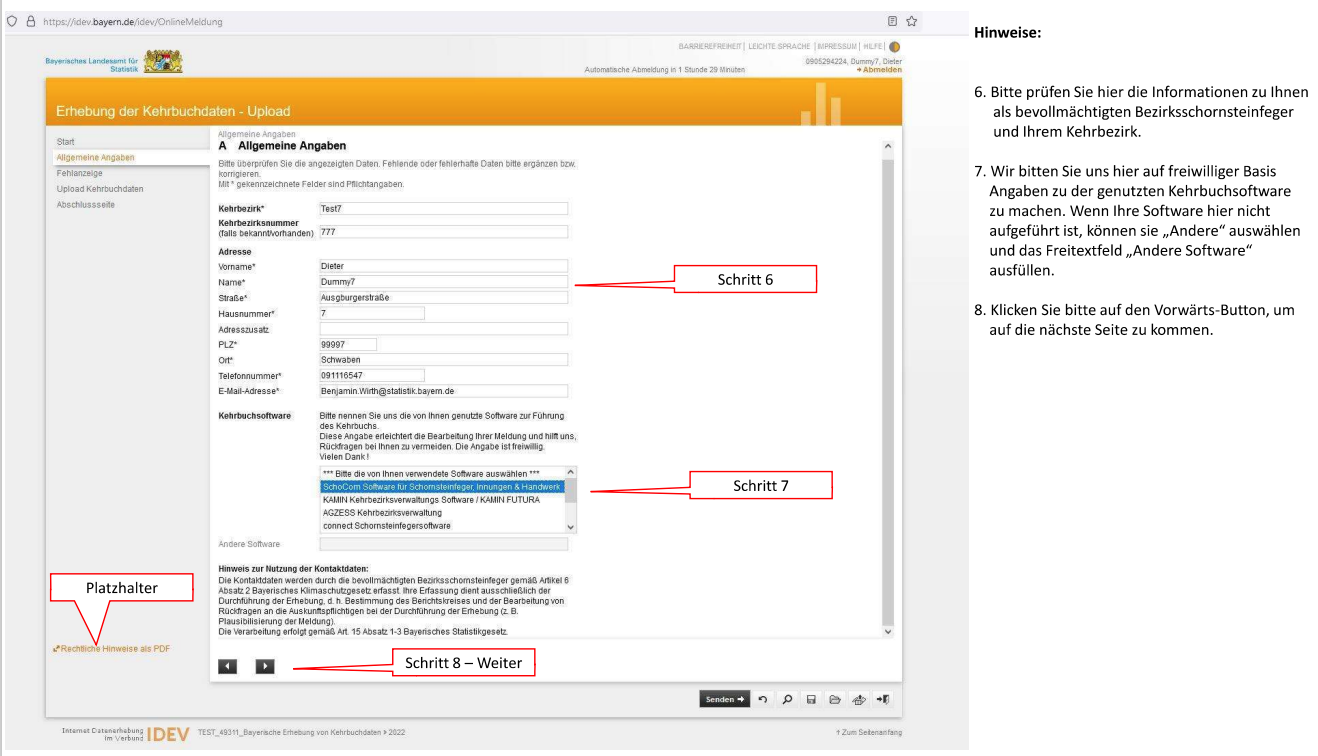Click form panel scroll down arrow

[888, 632]
